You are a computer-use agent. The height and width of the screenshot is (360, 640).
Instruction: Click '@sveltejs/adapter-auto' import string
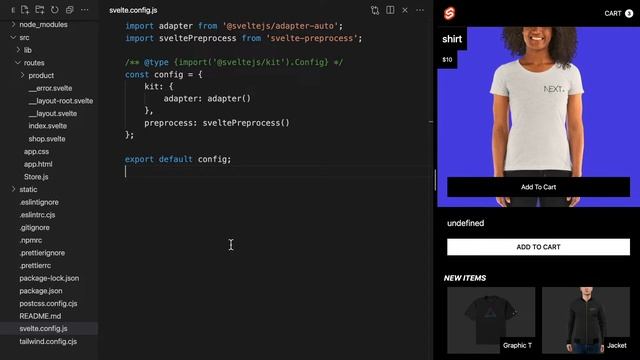[280, 26]
